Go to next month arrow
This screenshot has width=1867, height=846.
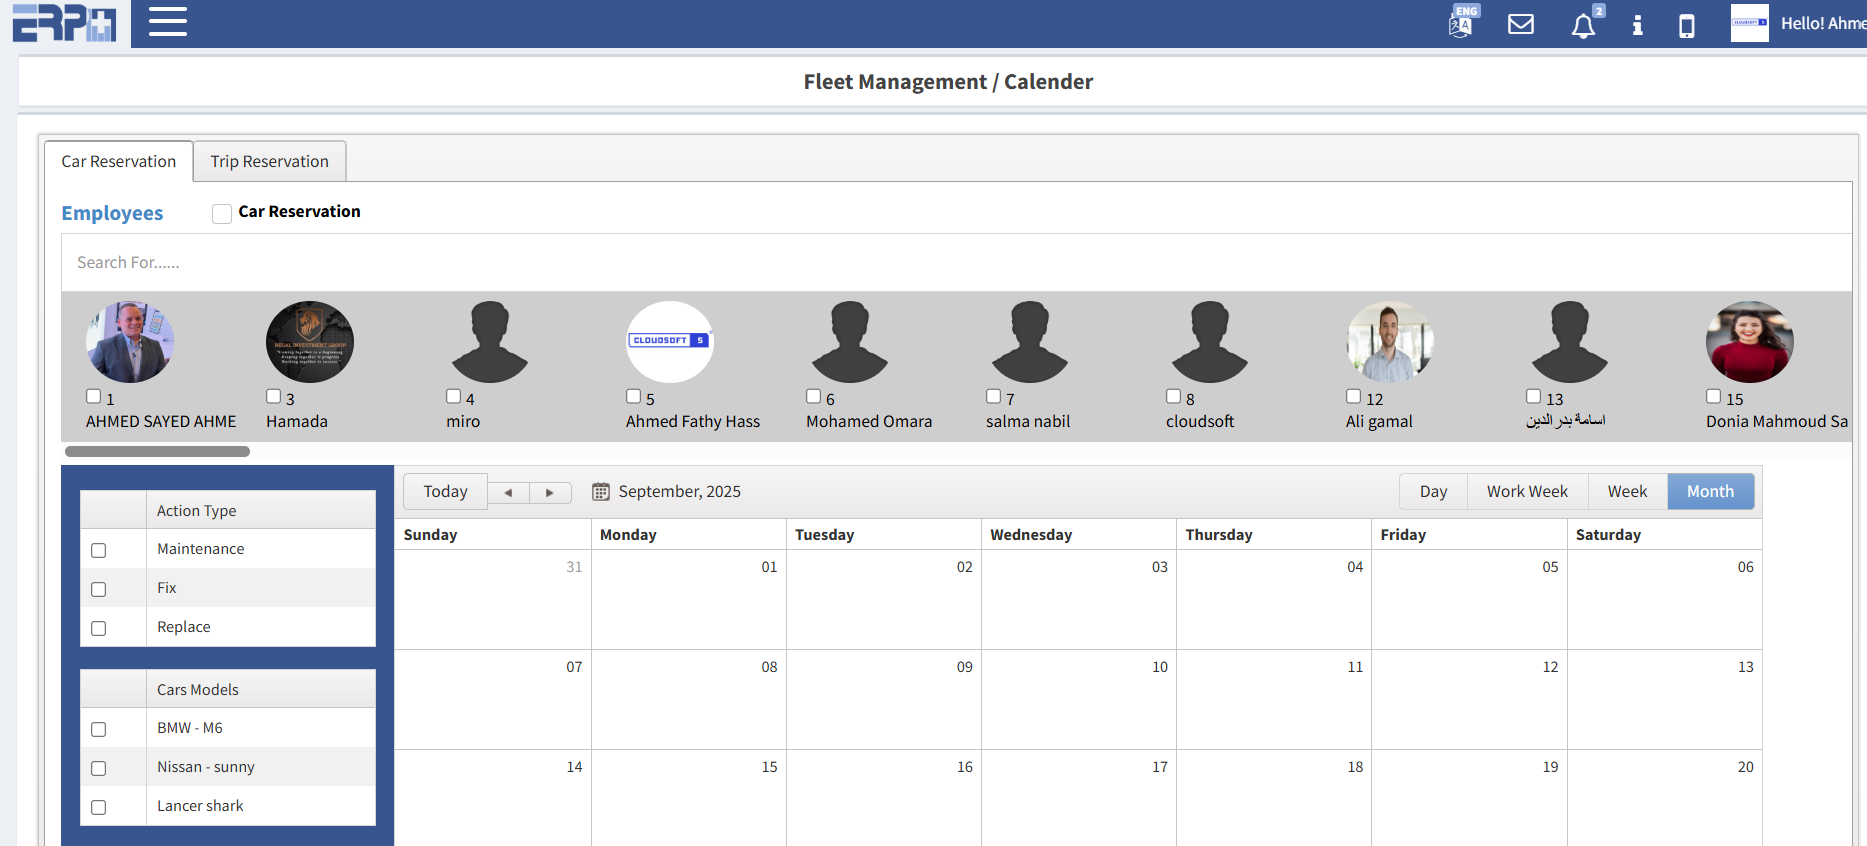549,492
